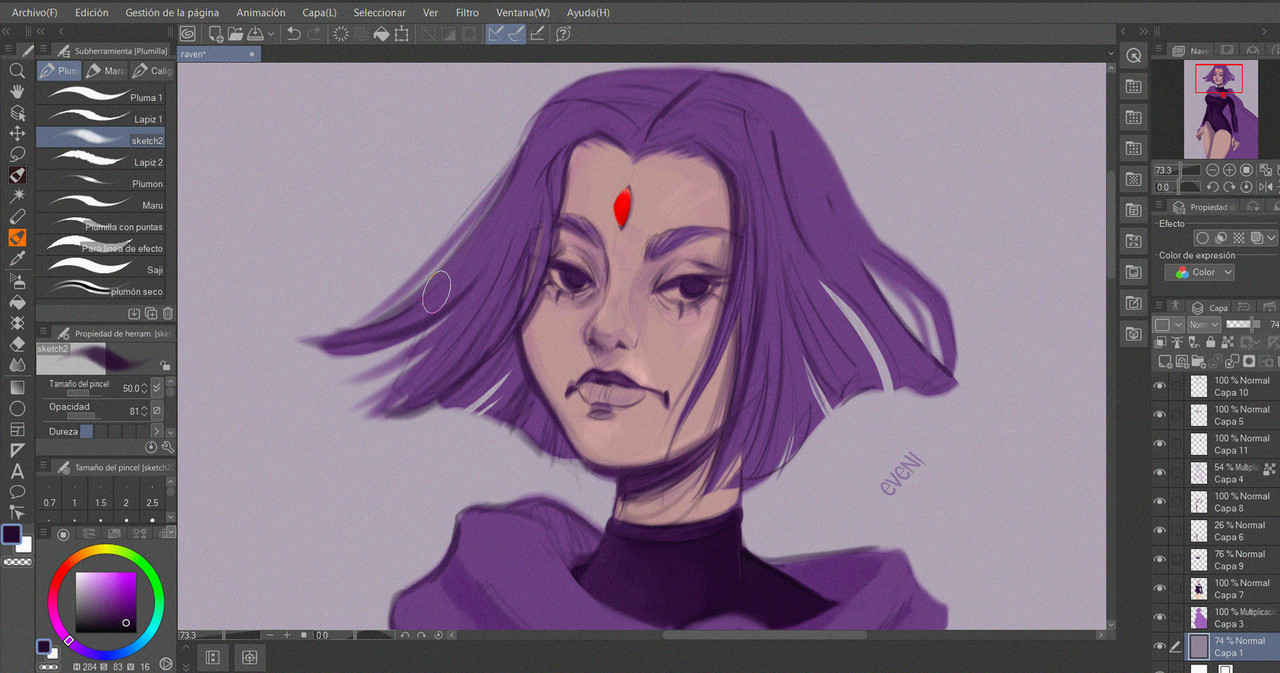The image size is (1280, 673).
Task: Hide layer Capa 3
Action: (1159, 618)
